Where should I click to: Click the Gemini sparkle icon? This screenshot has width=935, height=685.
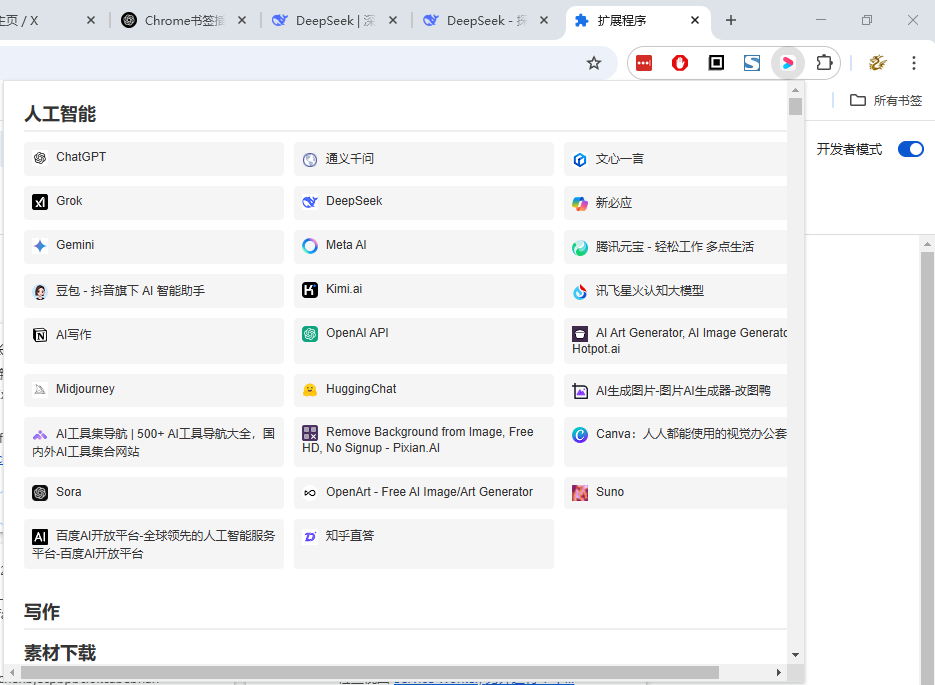tap(40, 246)
